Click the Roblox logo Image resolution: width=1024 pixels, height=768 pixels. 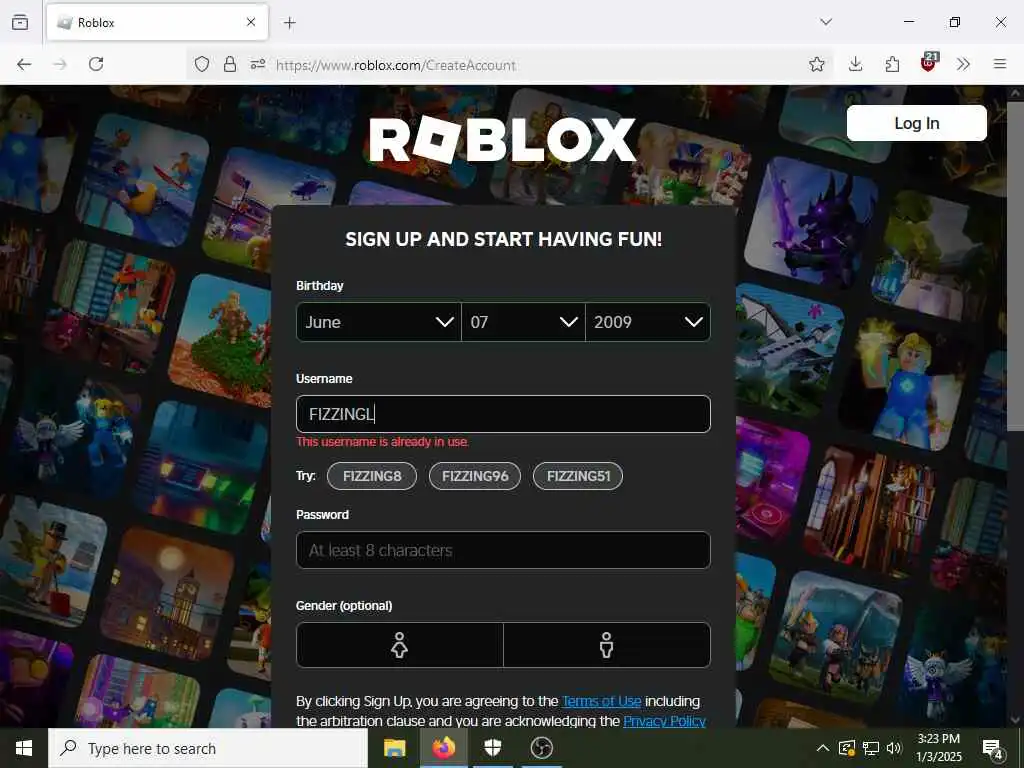503,139
